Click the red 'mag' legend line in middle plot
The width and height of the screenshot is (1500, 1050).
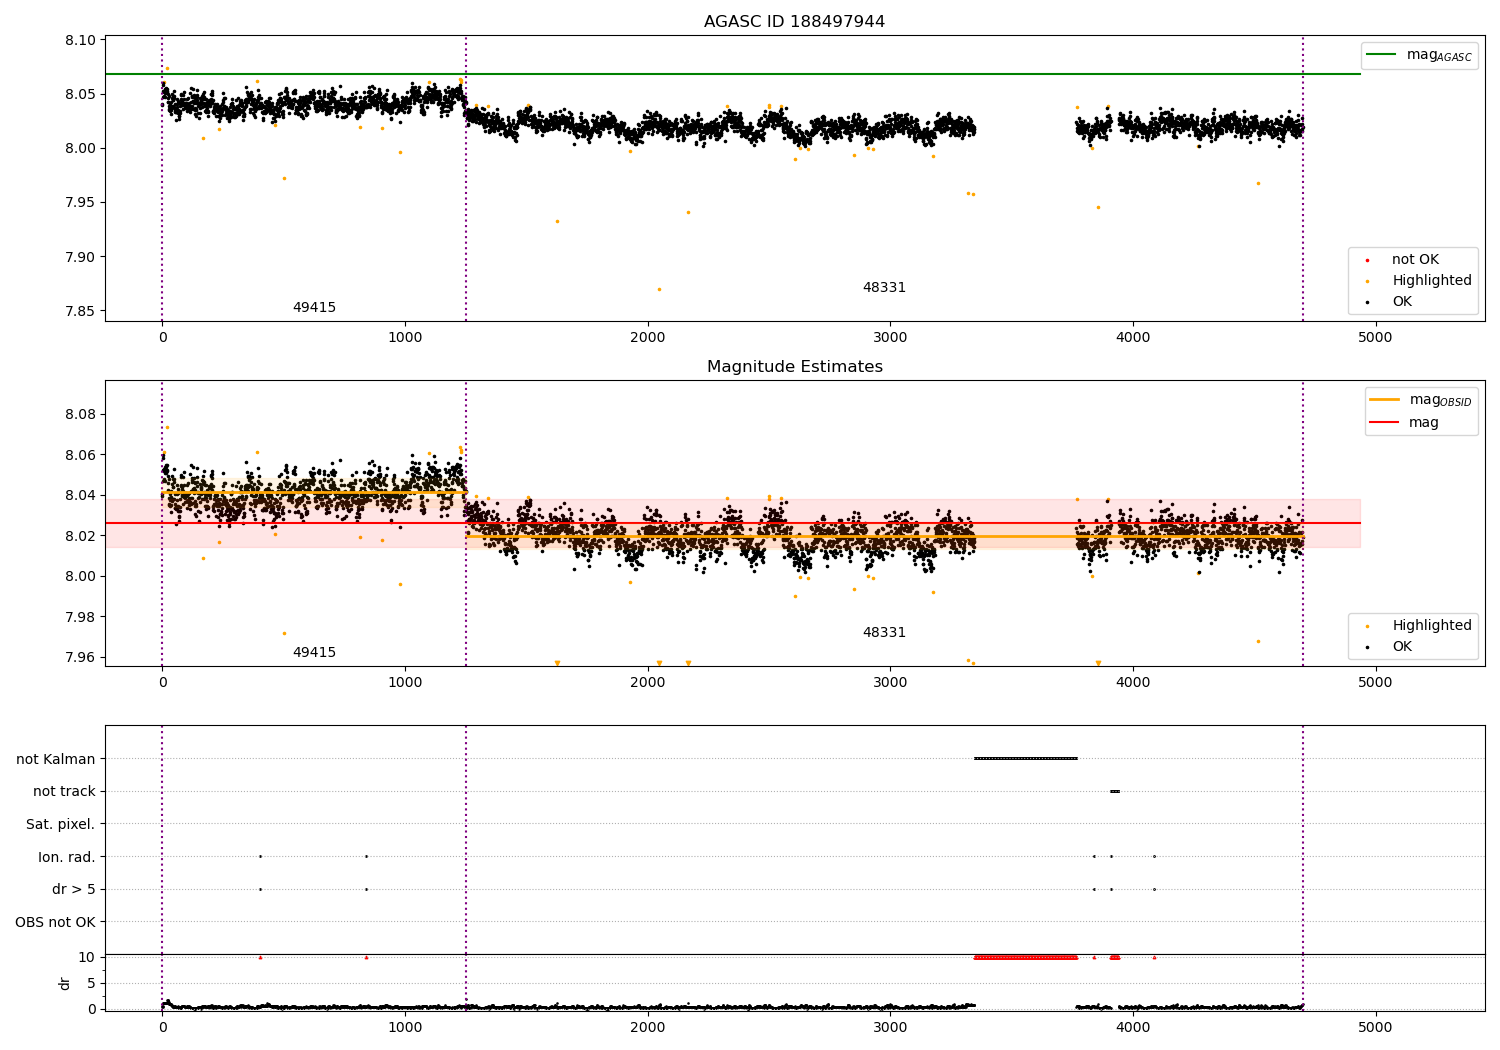tap(1384, 423)
